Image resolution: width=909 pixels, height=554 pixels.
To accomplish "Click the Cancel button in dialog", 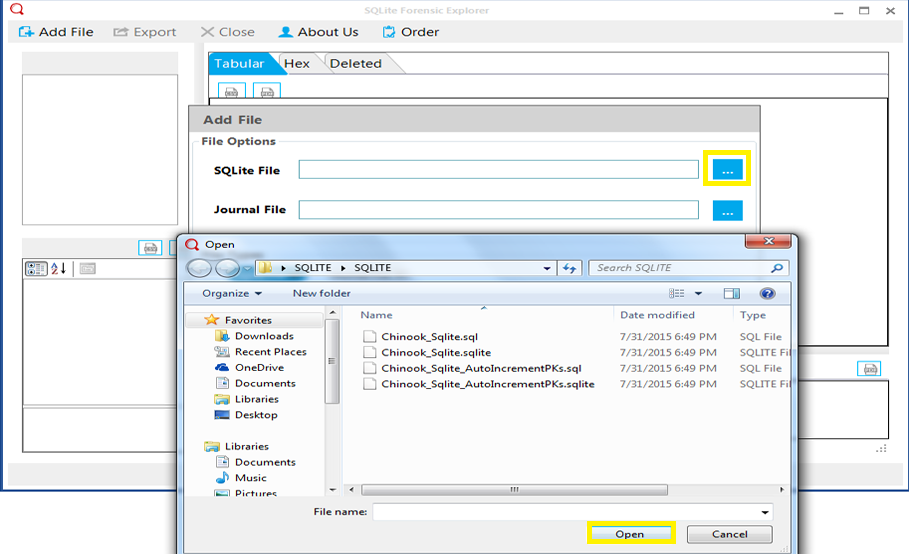I will (729, 534).
